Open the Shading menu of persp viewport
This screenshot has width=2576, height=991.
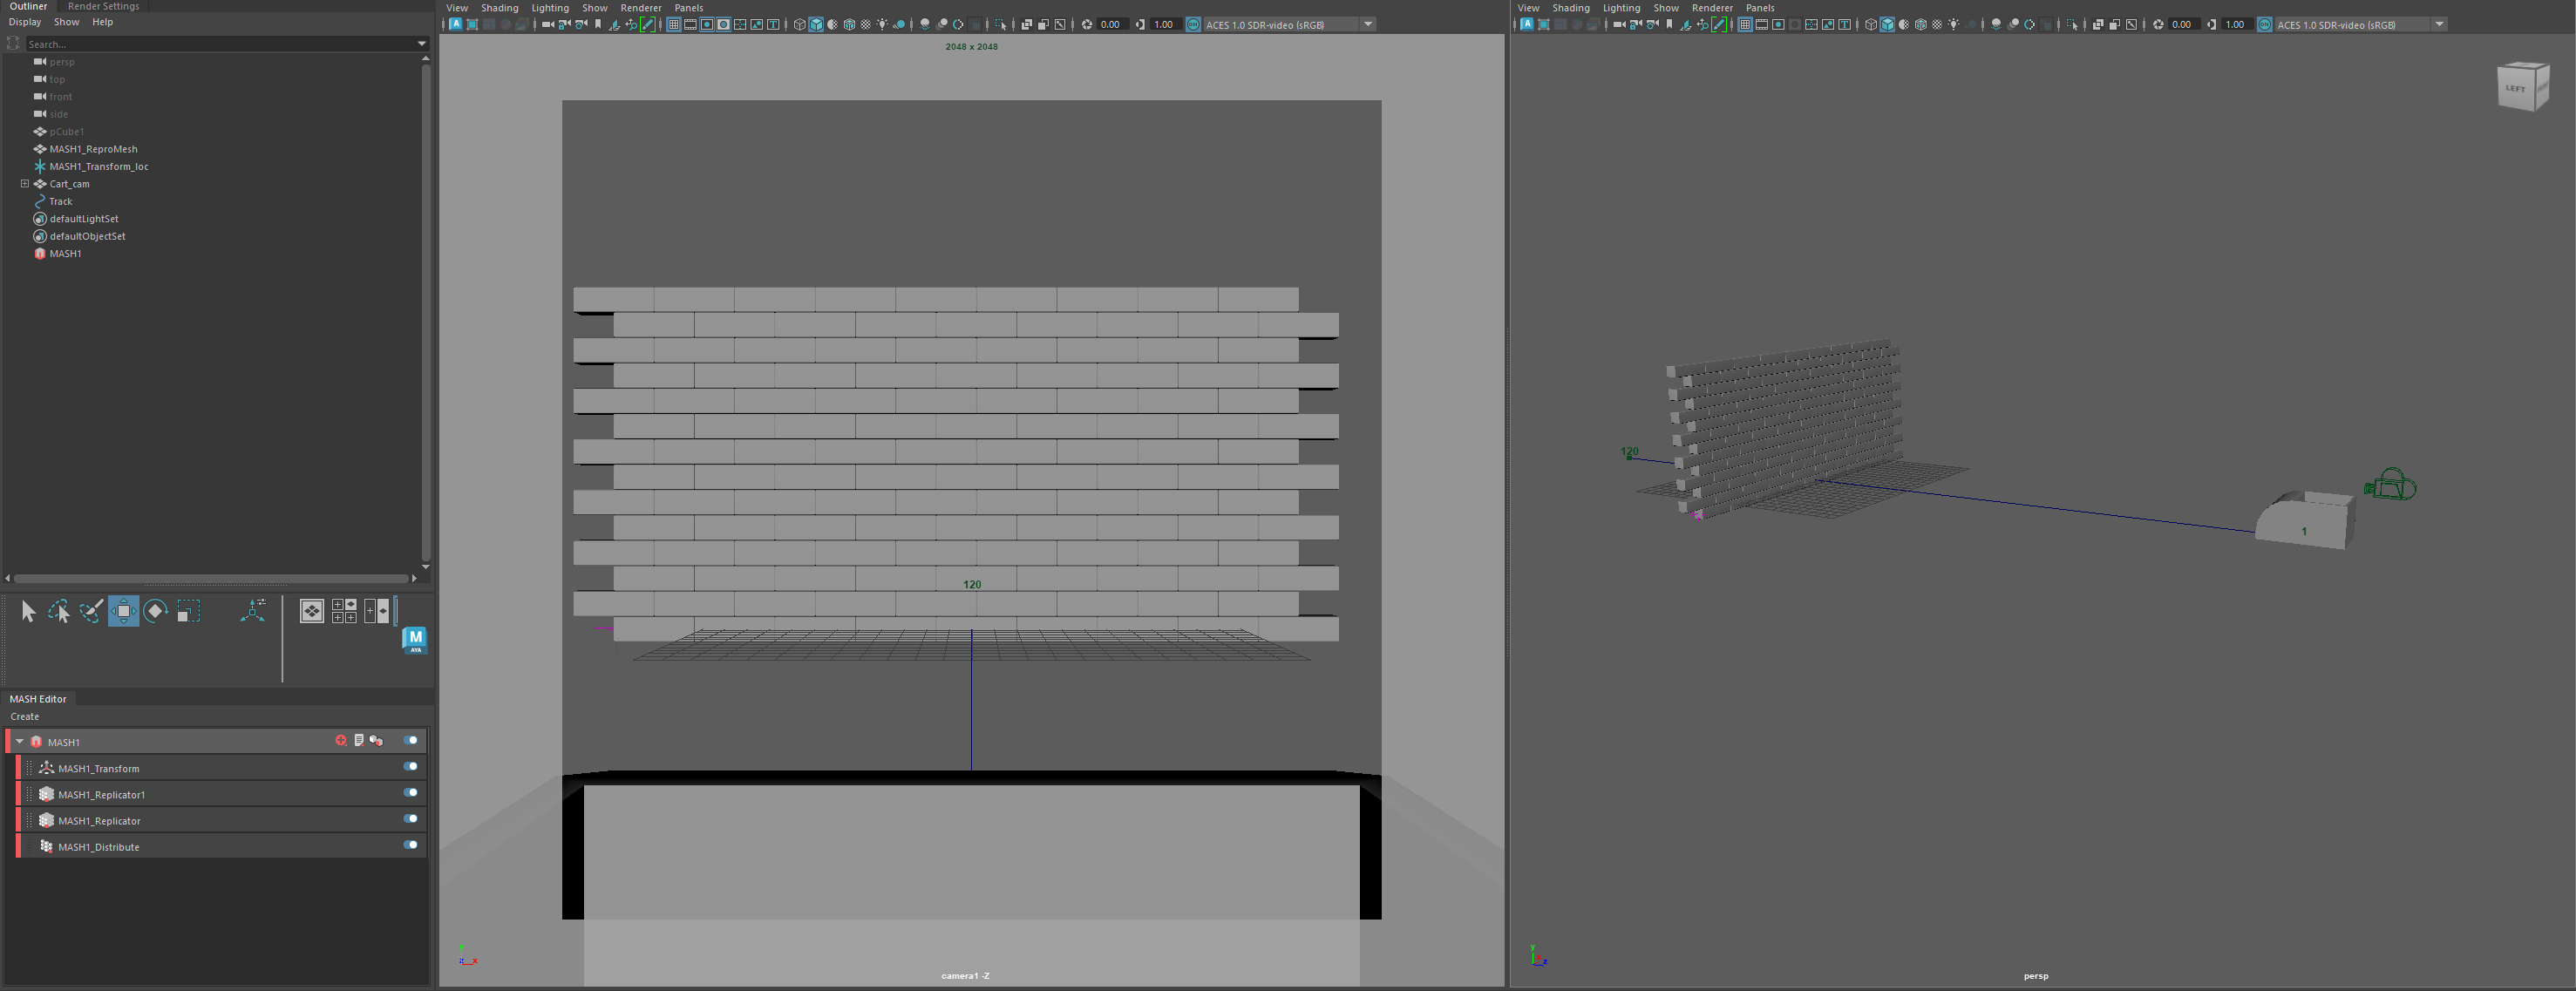point(1570,8)
